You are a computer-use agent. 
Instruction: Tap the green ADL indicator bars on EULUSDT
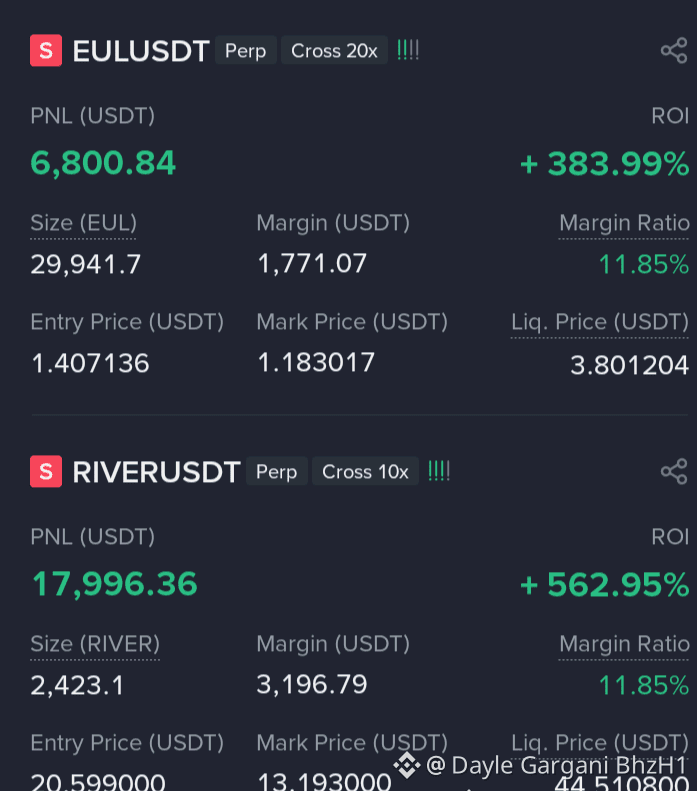pyautogui.click(x=408, y=50)
